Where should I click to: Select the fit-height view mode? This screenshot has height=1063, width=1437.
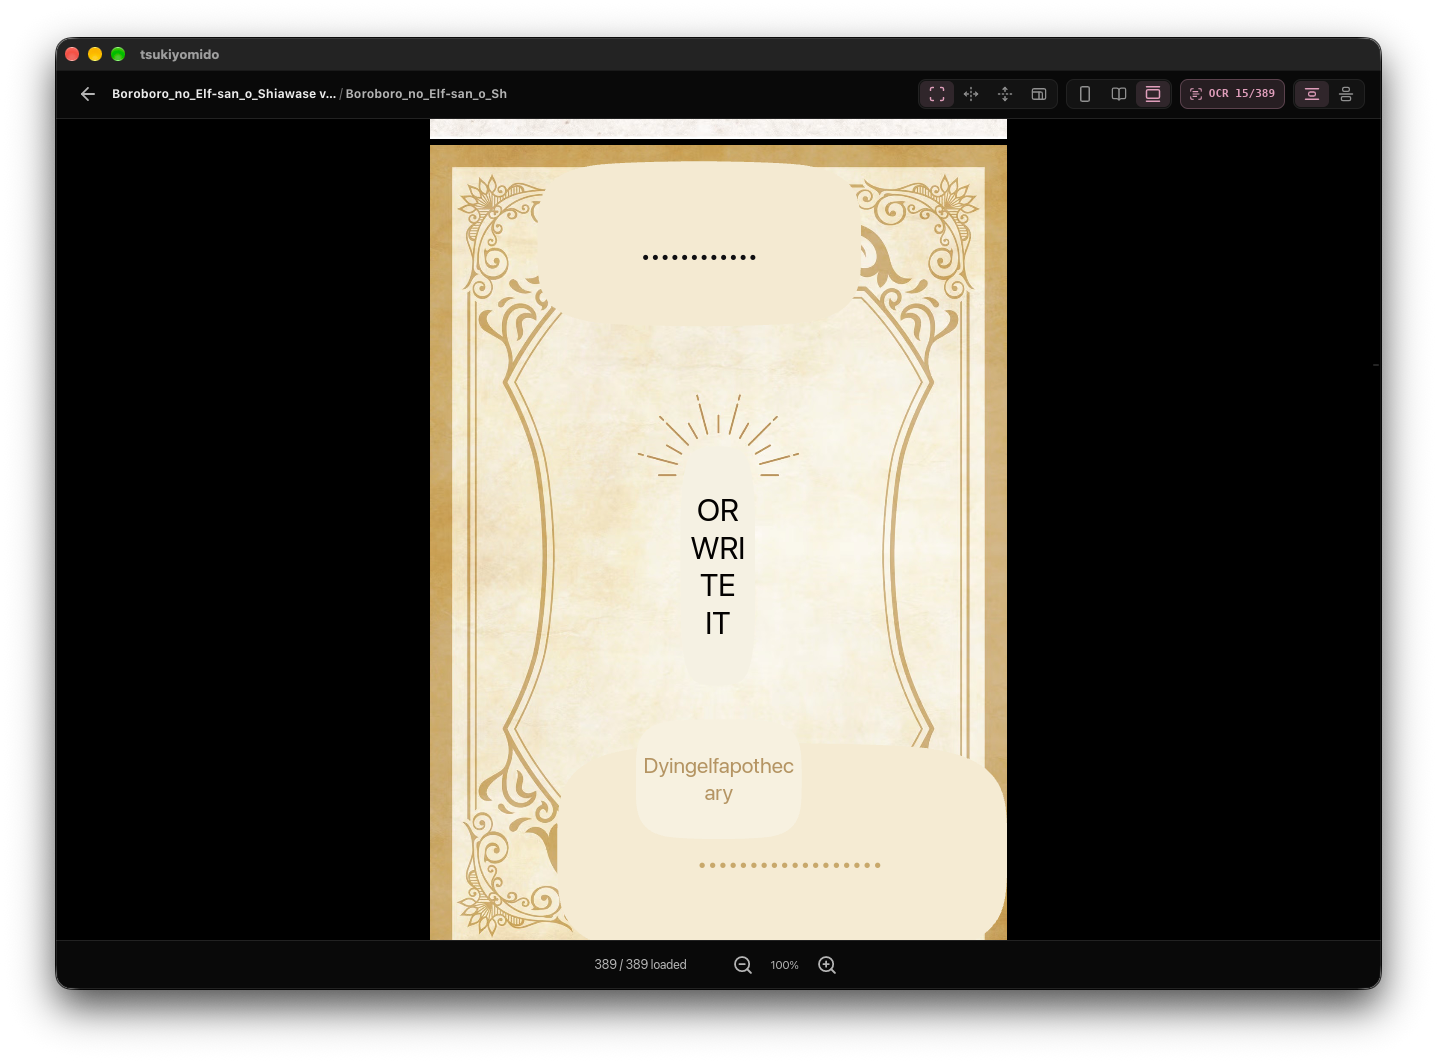[x=1005, y=94]
